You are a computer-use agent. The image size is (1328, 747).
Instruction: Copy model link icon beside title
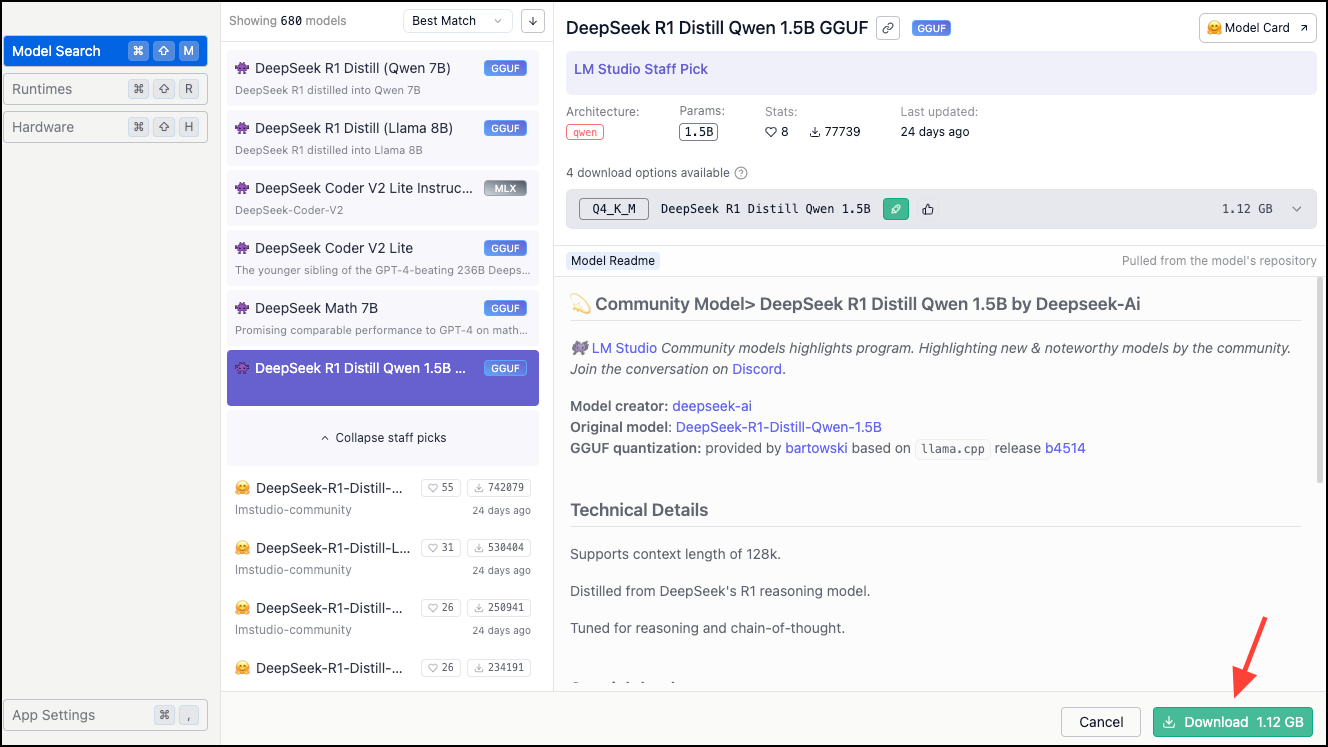click(888, 28)
